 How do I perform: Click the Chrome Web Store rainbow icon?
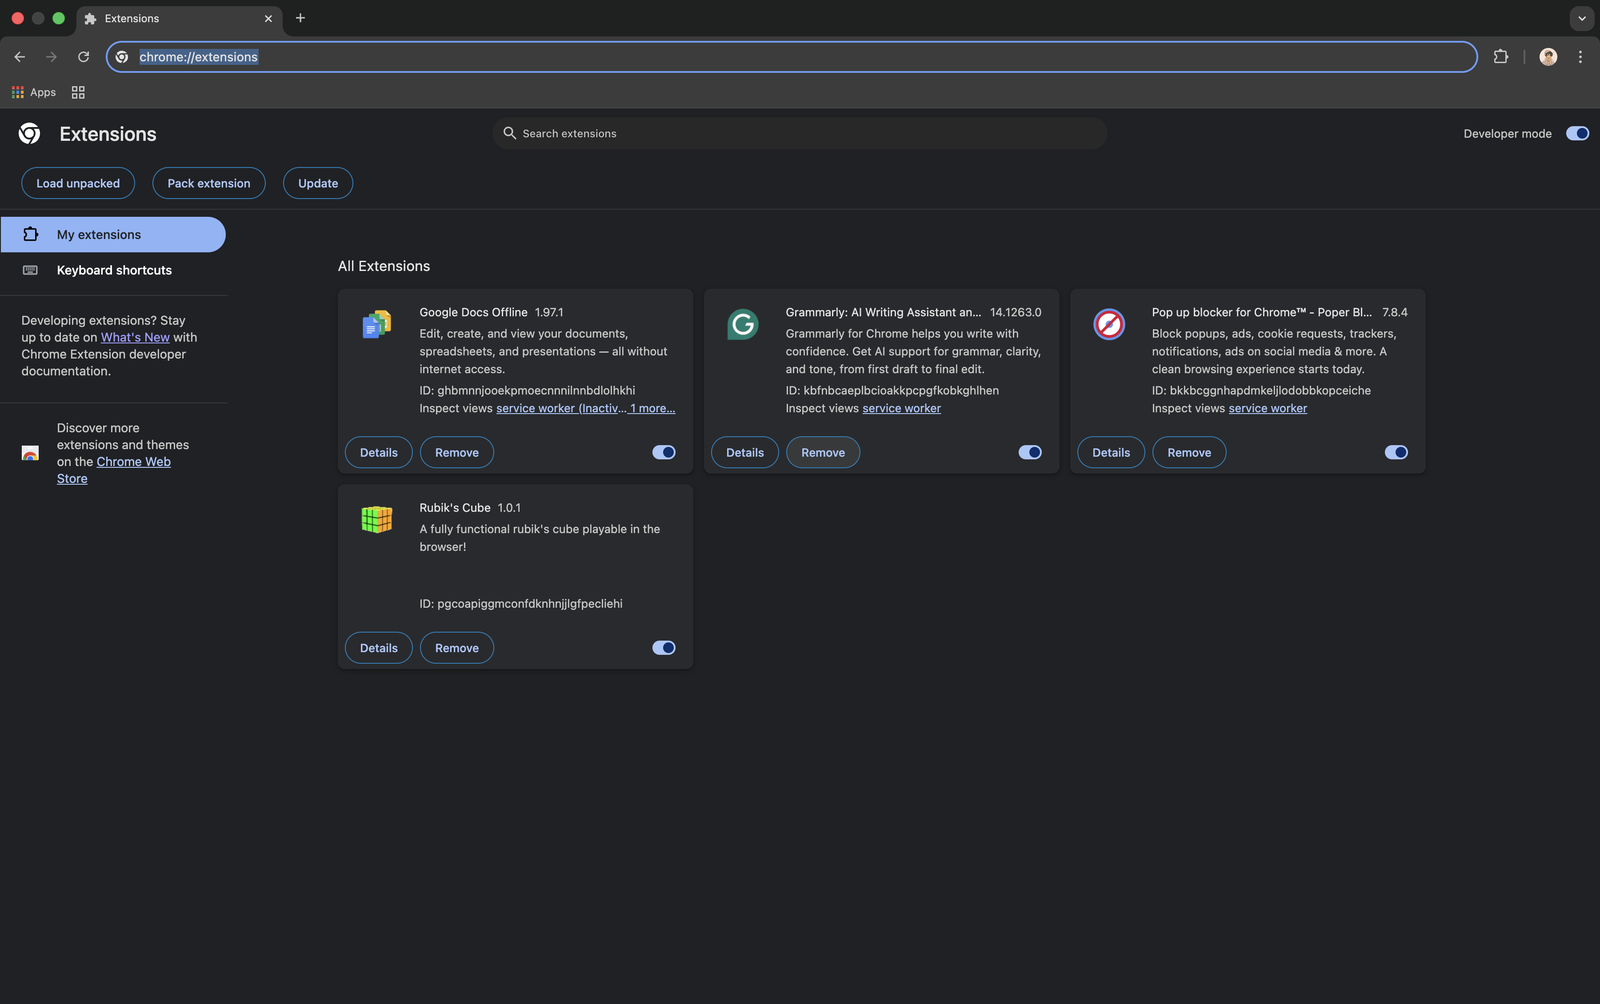coord(30,453)
